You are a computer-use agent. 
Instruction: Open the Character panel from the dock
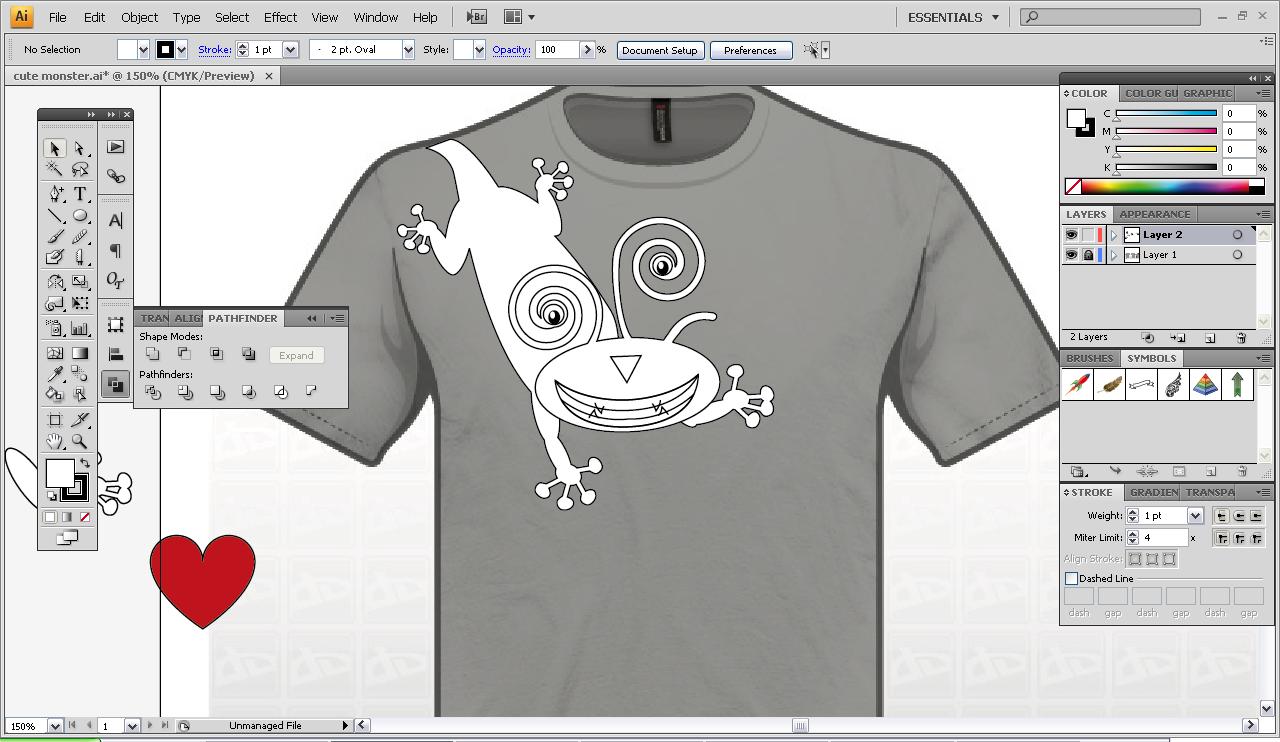pyautogui.click(x=116, y=221)
